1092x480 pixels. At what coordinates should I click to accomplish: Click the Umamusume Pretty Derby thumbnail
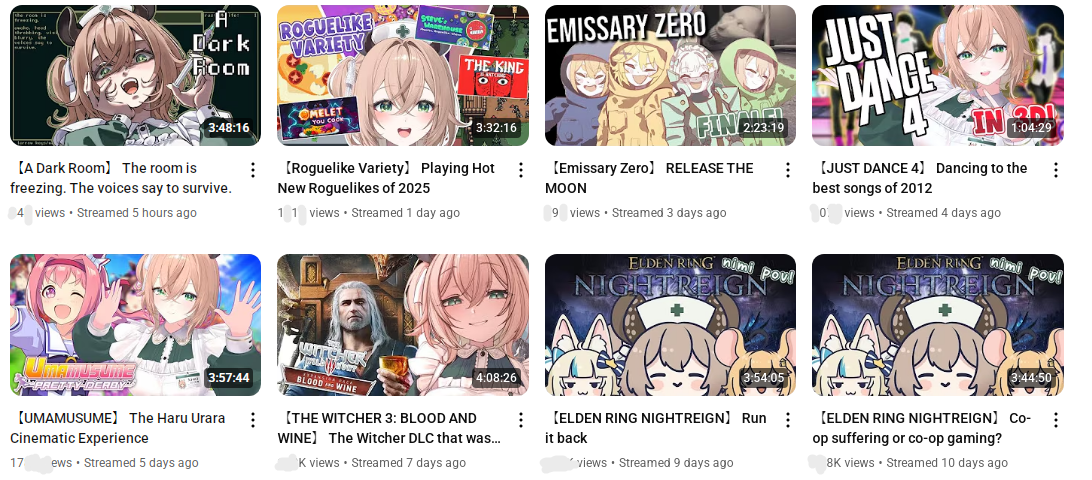(x=136, y=325)
